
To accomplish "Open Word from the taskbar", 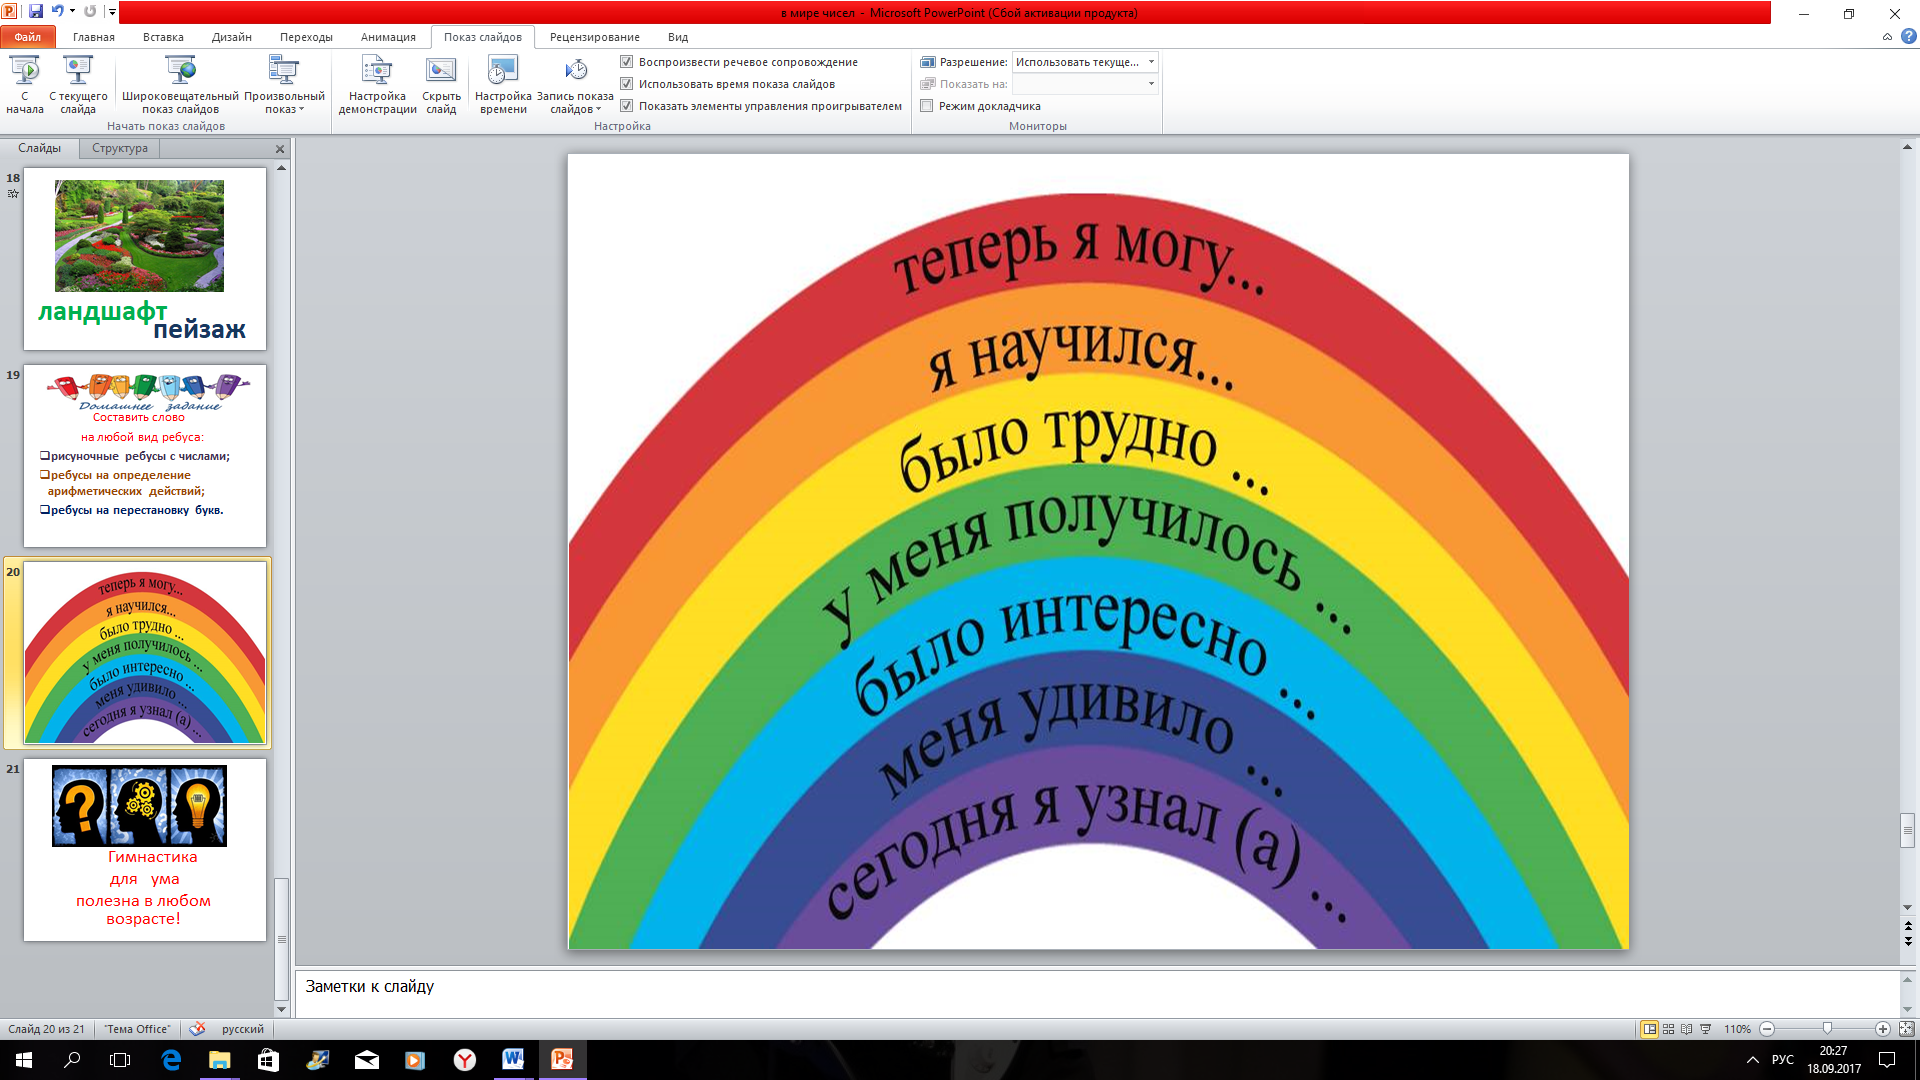I will tap(513, 1060).
